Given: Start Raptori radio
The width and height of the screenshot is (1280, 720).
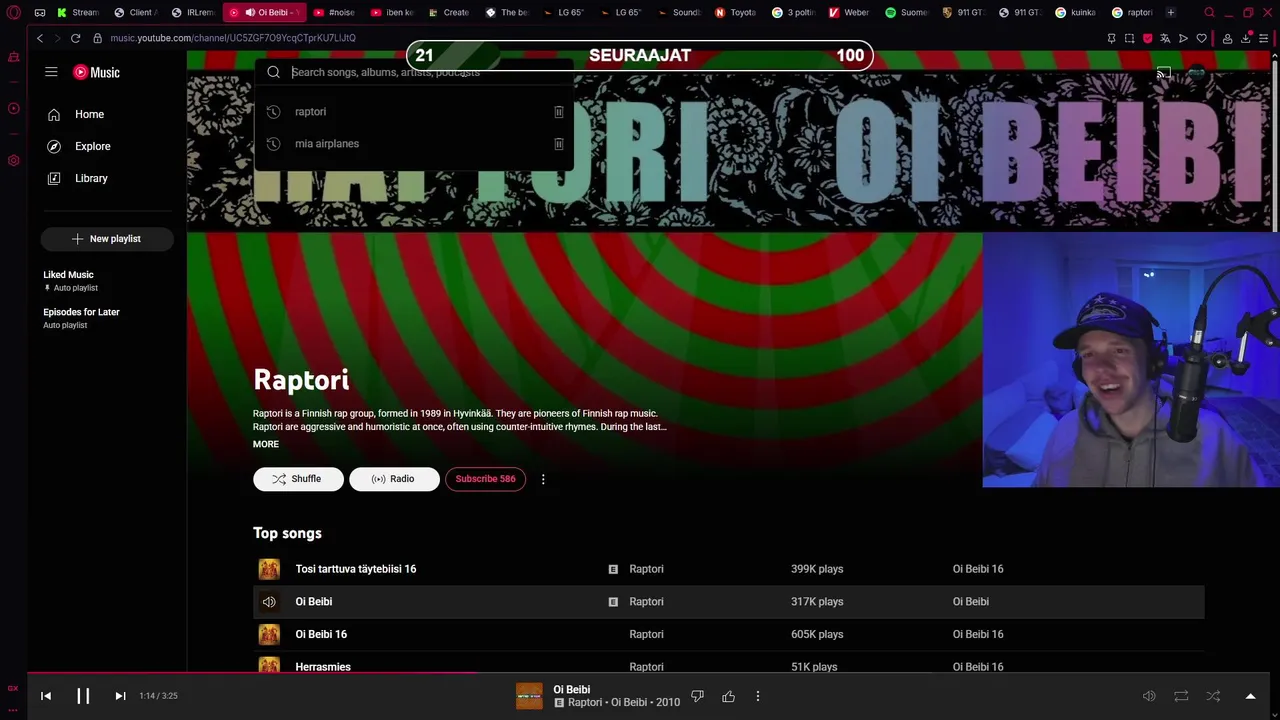Looking at the screenshot, I should pyautogui.click(x=394, y=479).
